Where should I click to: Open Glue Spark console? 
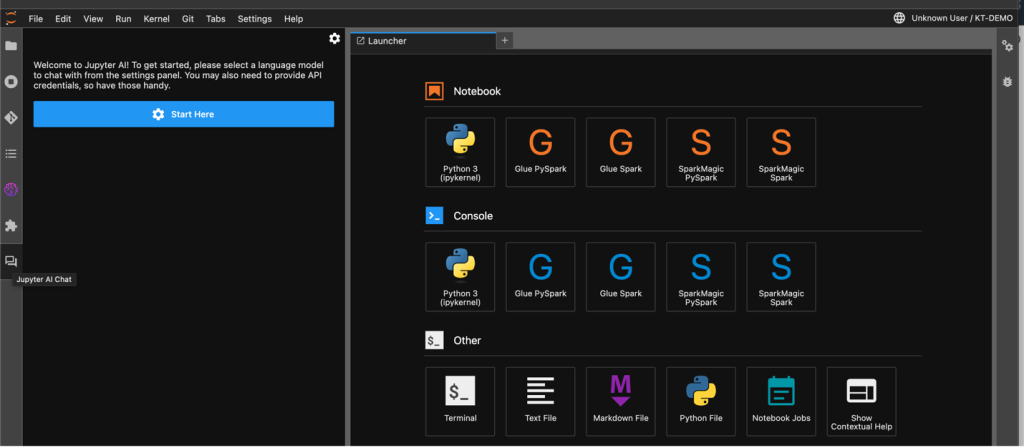620,277
